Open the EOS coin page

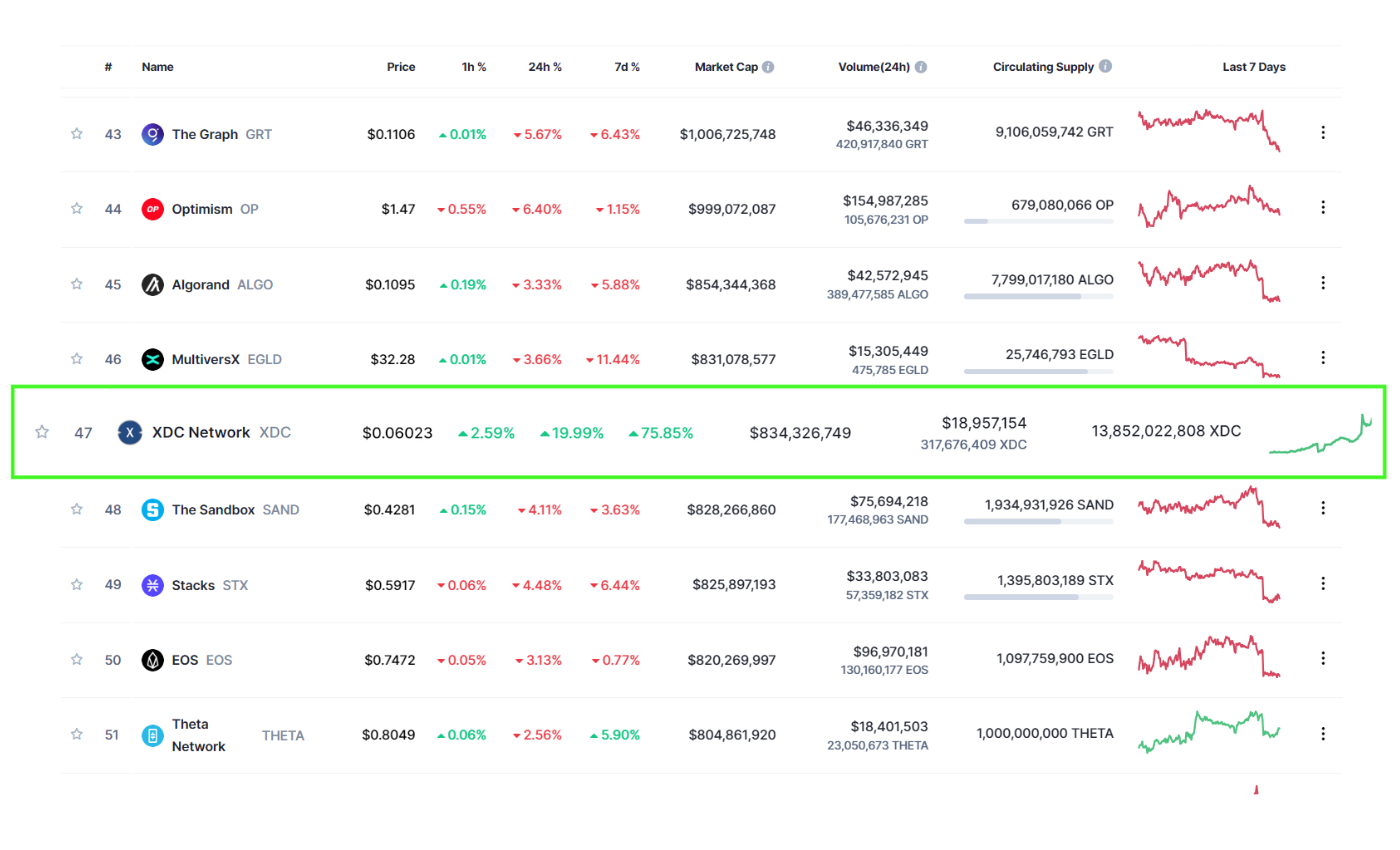(201, 660)
